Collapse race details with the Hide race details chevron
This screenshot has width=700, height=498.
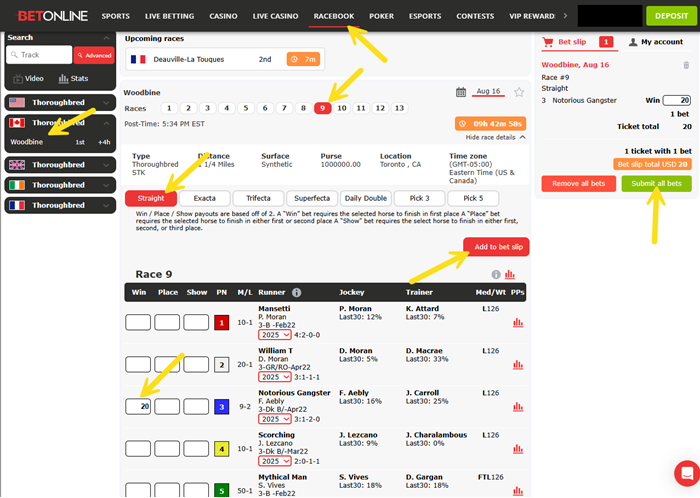tap(524, 137)
